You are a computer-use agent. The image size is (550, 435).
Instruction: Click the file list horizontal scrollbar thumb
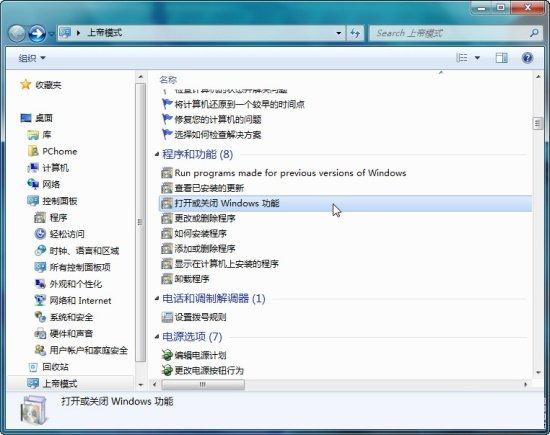(203, 384)
